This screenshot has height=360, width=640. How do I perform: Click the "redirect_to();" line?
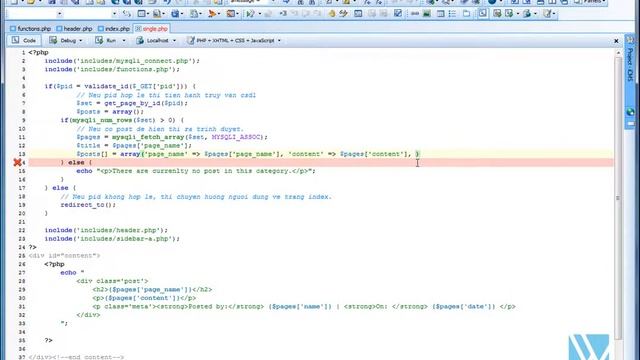pos(88,205)
